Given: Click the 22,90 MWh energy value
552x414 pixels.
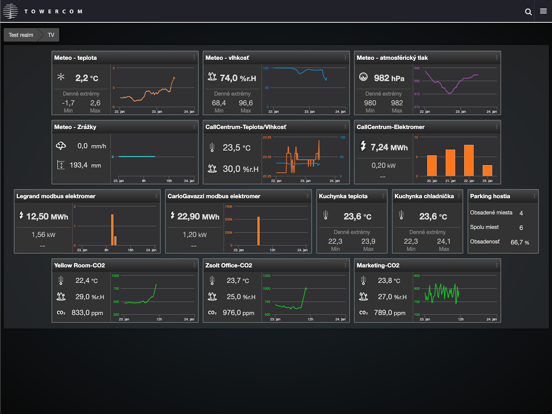Looking at the screenshot, I should pos(198,217).
